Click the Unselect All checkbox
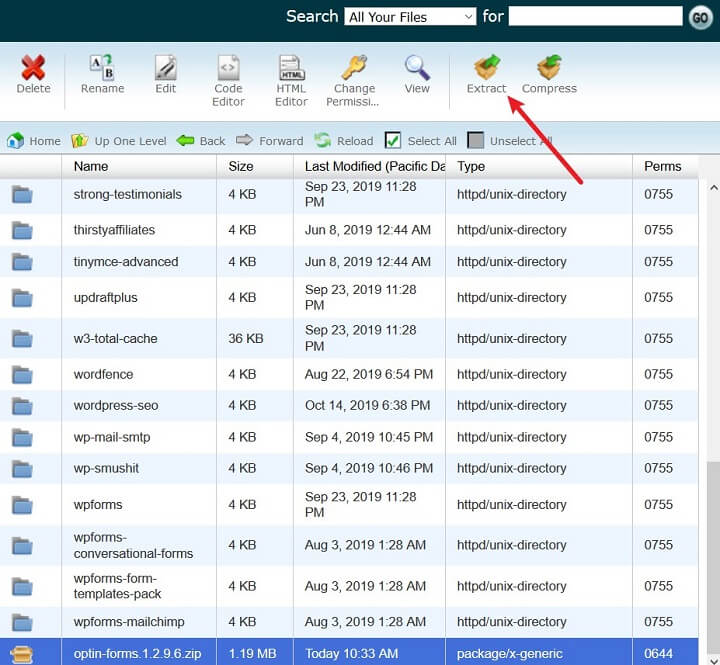Screen dimensions: 720x665 (475, 140)
